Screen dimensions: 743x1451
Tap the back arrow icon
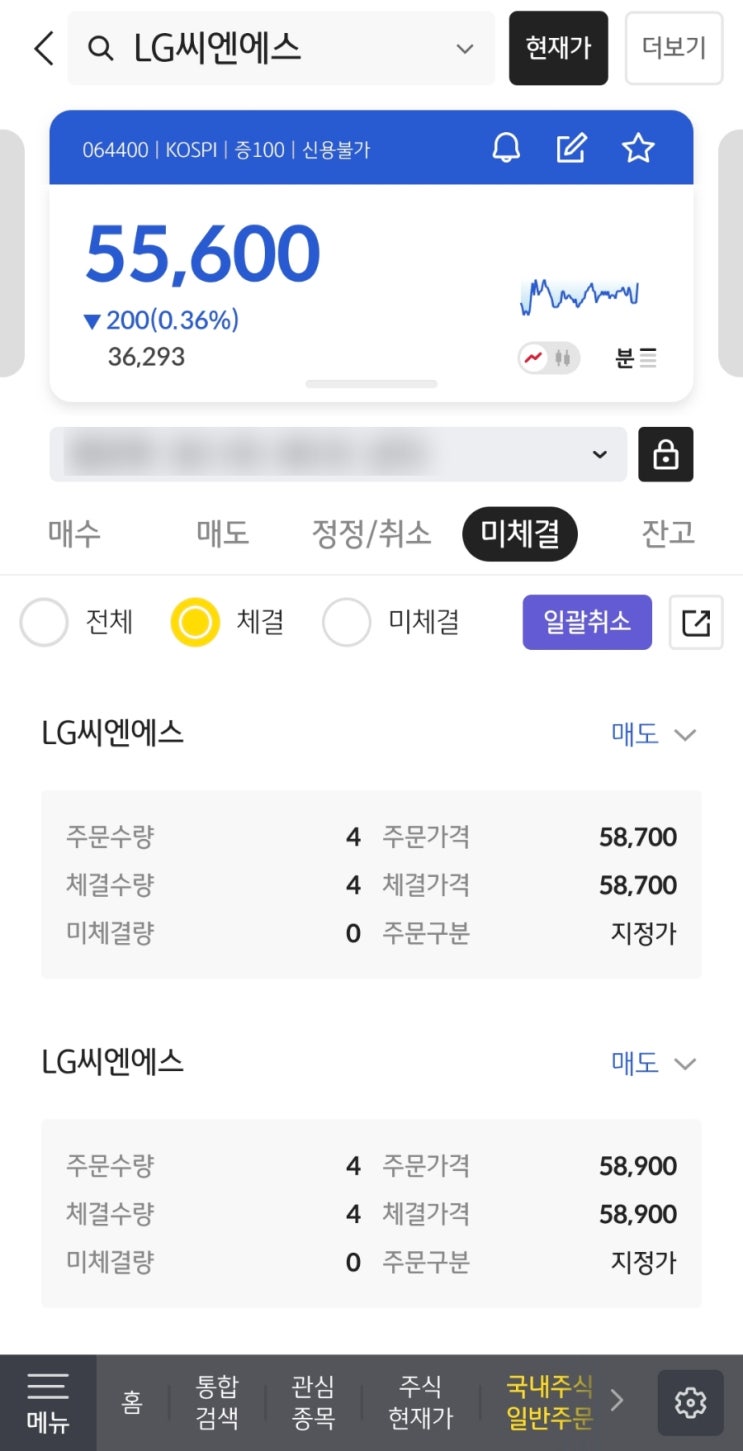click(43, 48)
